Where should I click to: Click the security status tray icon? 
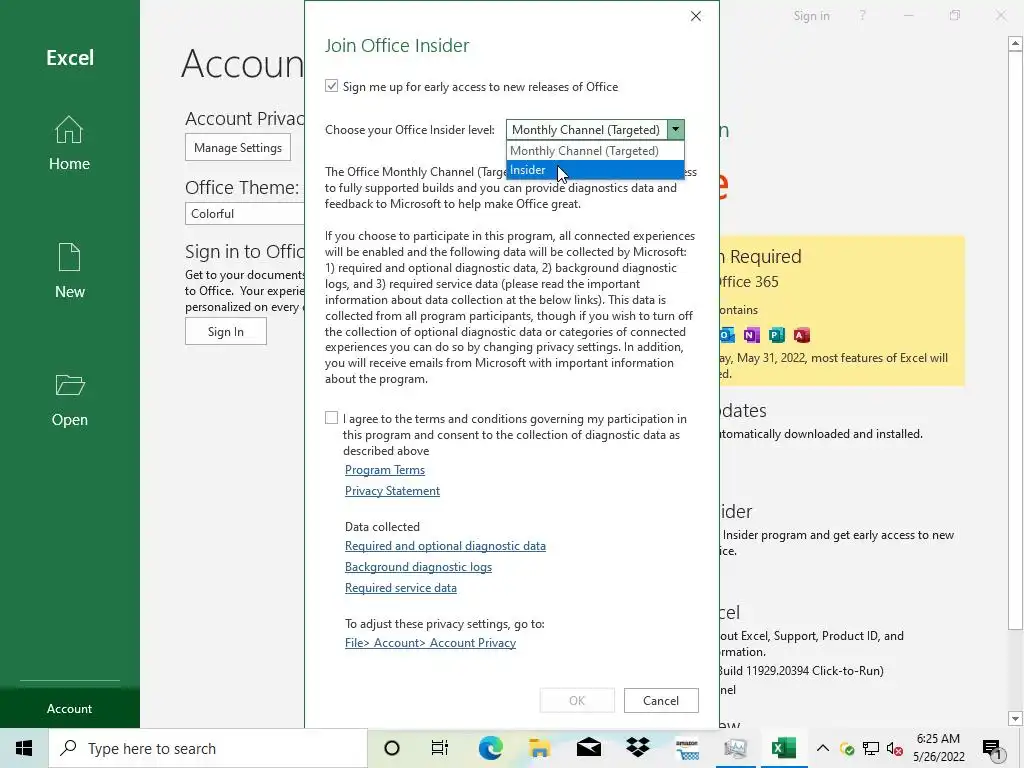(x=847, y=749)
